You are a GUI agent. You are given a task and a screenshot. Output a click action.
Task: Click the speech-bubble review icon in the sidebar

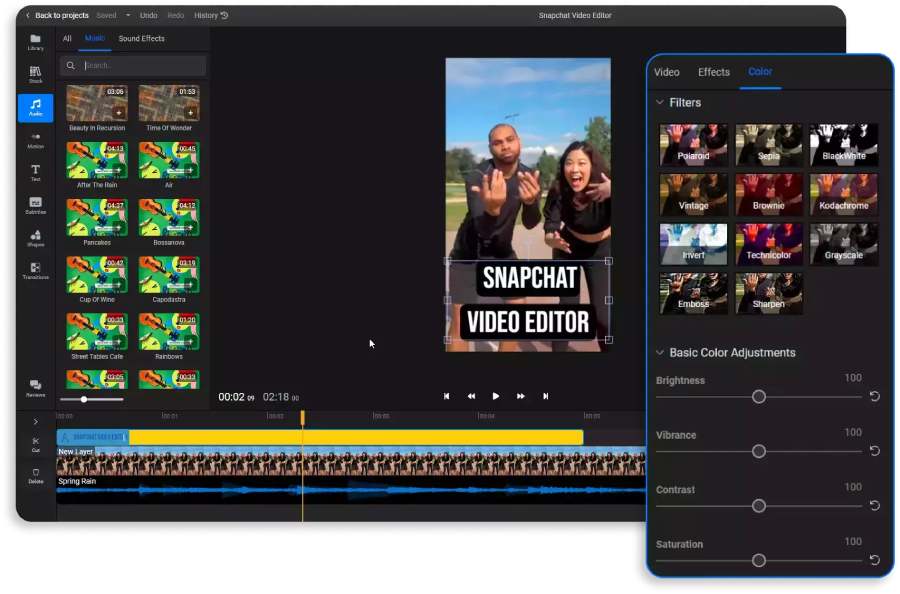36,387
